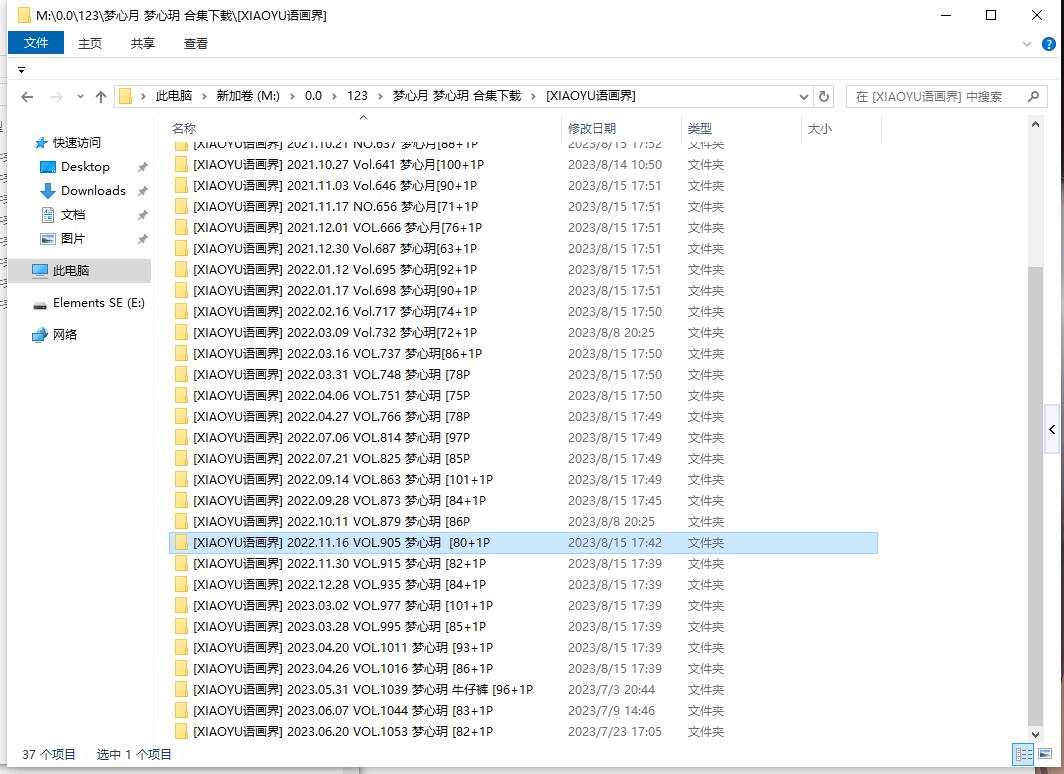Click the Forward navigation arrow

point(56,97)
